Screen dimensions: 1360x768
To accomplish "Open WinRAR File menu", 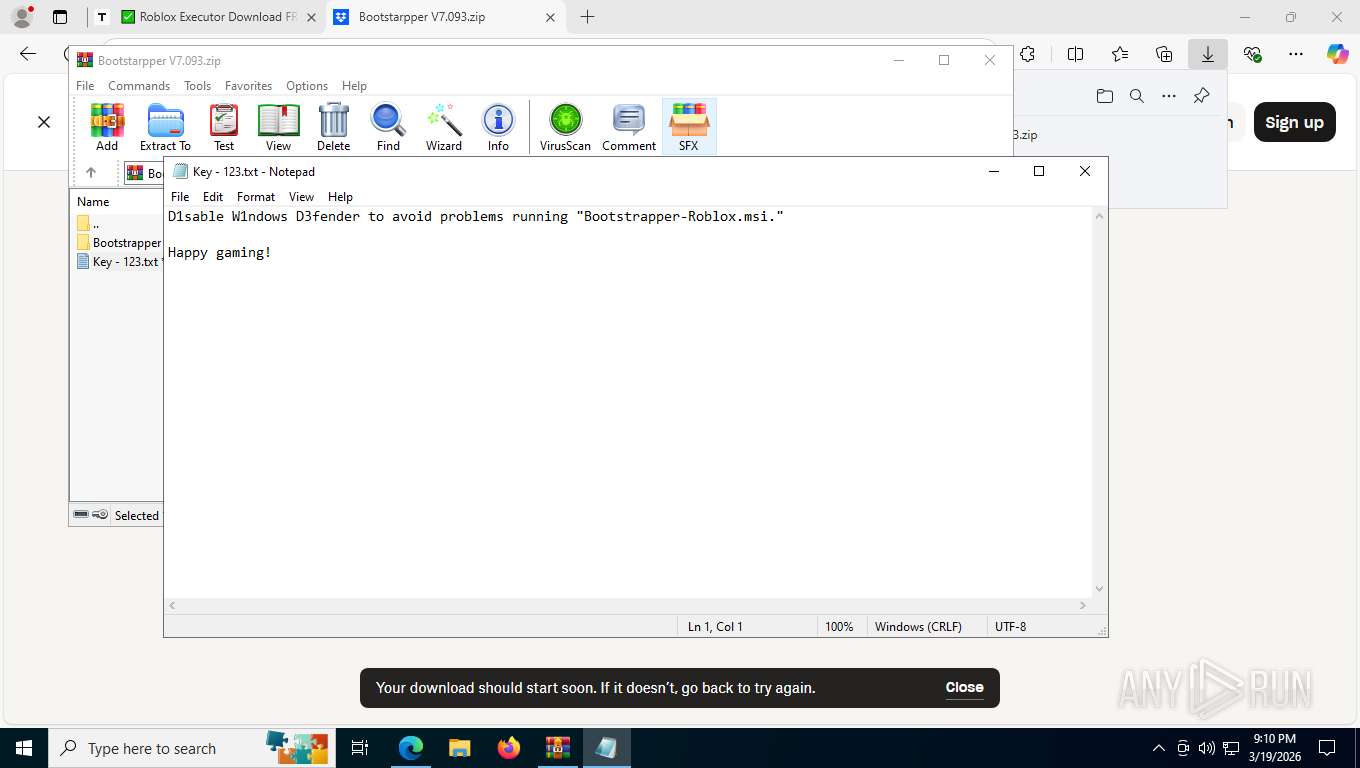I will (x=85, y=86).
